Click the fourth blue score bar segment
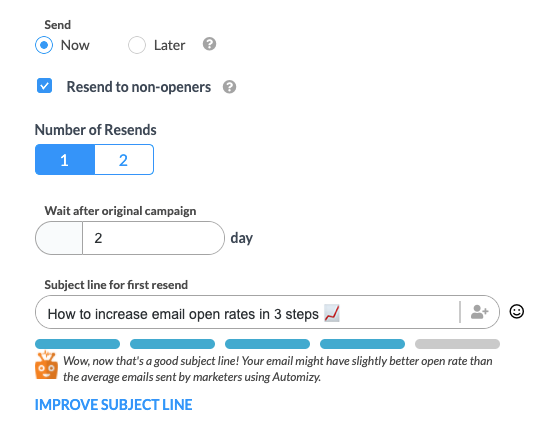The height and width of the screenshot is (432, 545). [363, 344]
